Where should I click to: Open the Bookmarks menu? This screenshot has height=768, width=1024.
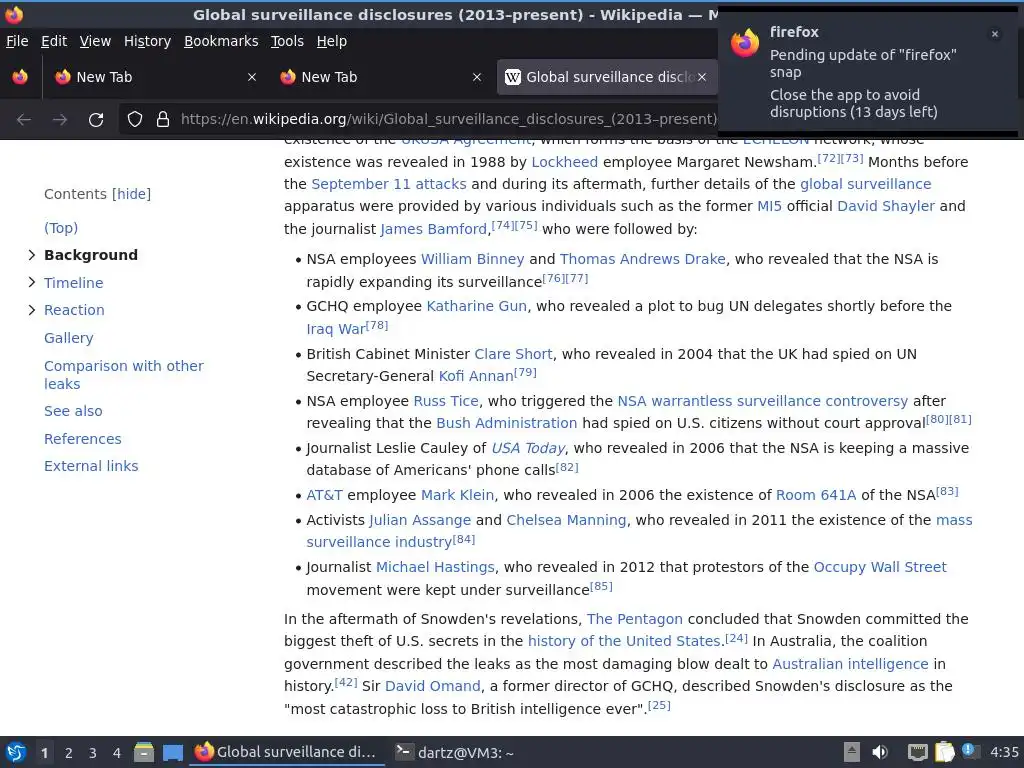point(221,41)
